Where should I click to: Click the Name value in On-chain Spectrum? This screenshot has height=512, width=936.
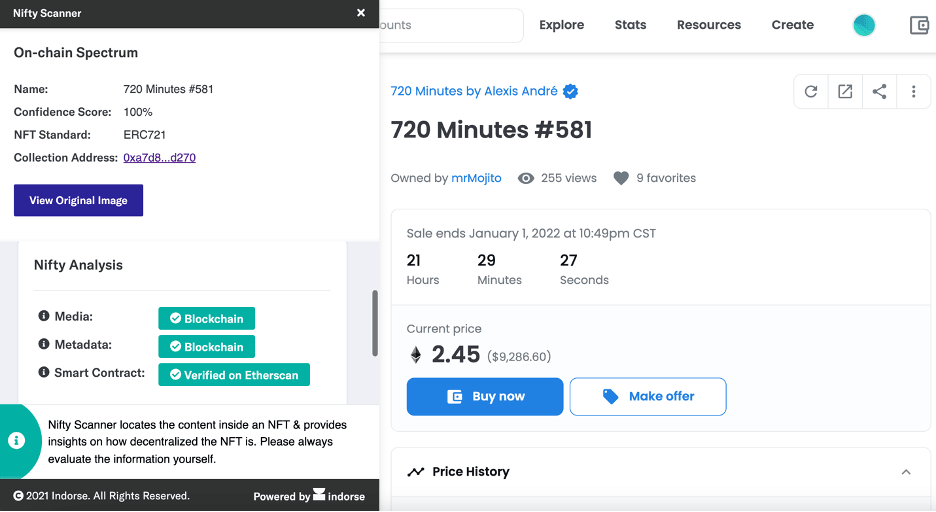pyautogui.click(x=168, y=90)
